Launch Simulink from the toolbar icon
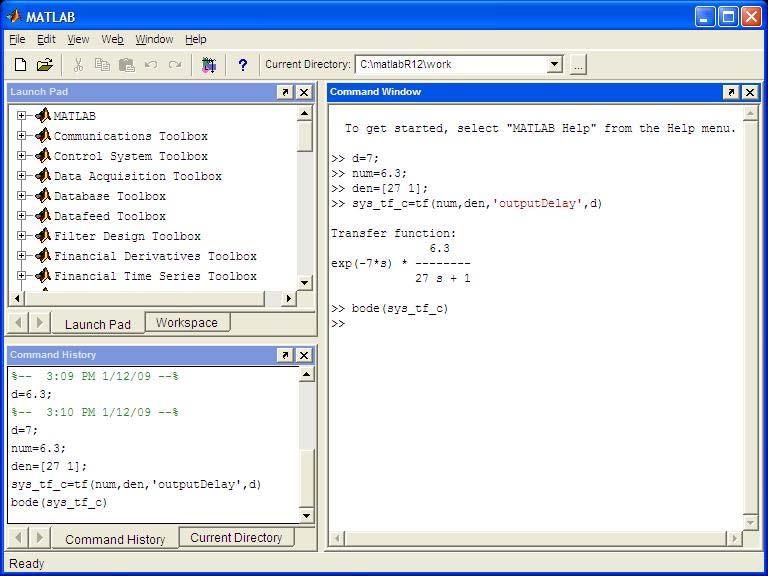The width and height of the screenshot is (768, 576). click(x=209, y=65)
